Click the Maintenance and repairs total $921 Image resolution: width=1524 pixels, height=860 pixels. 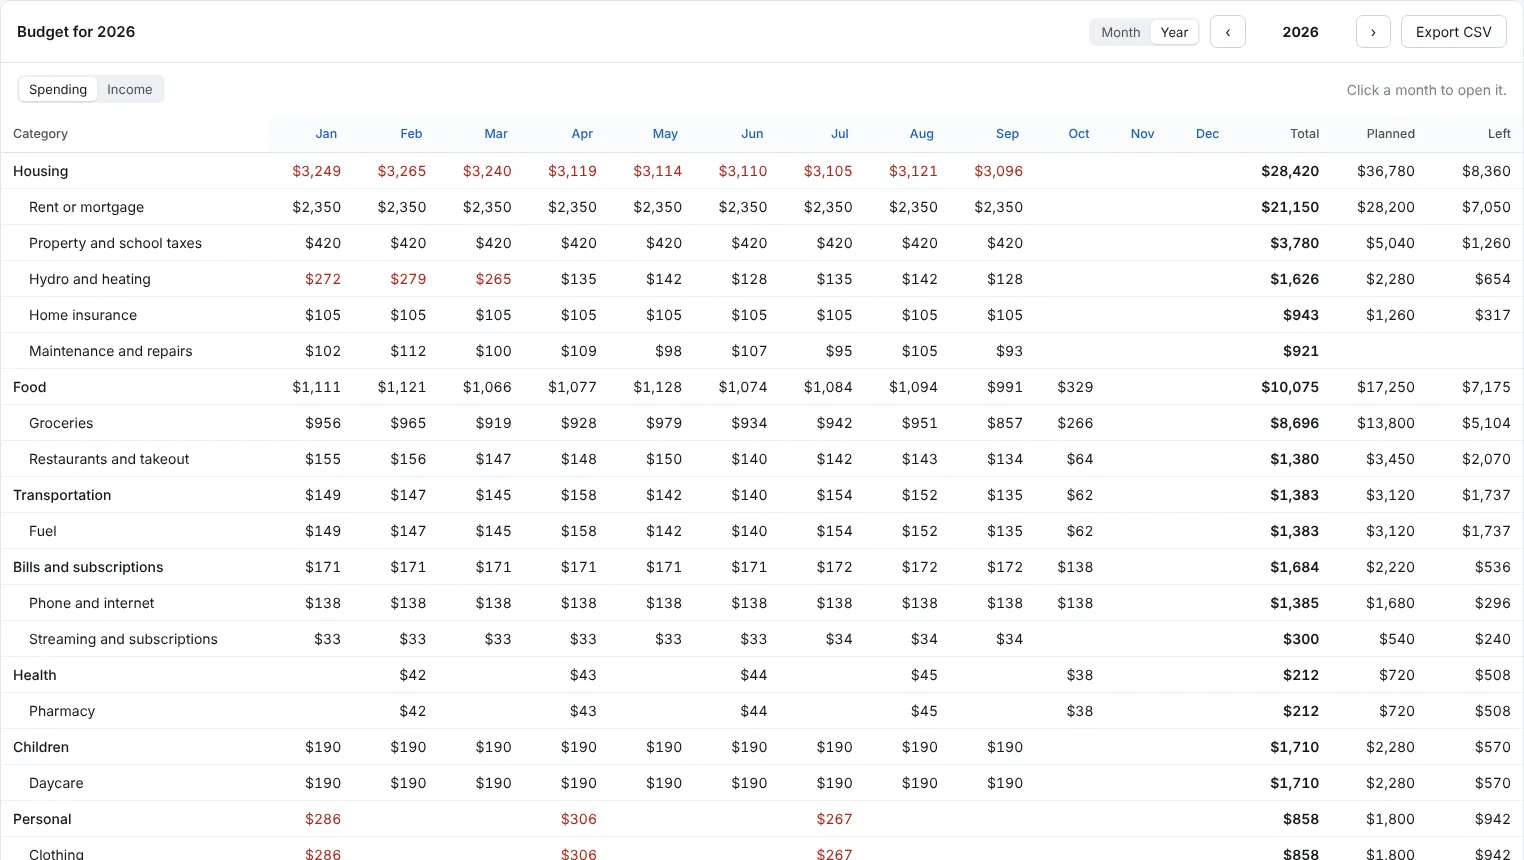click(x=1301, y=351)
